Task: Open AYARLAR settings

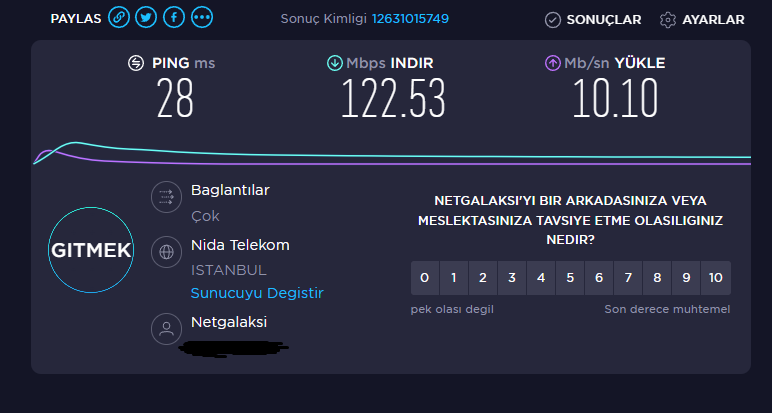Action: 702,20
